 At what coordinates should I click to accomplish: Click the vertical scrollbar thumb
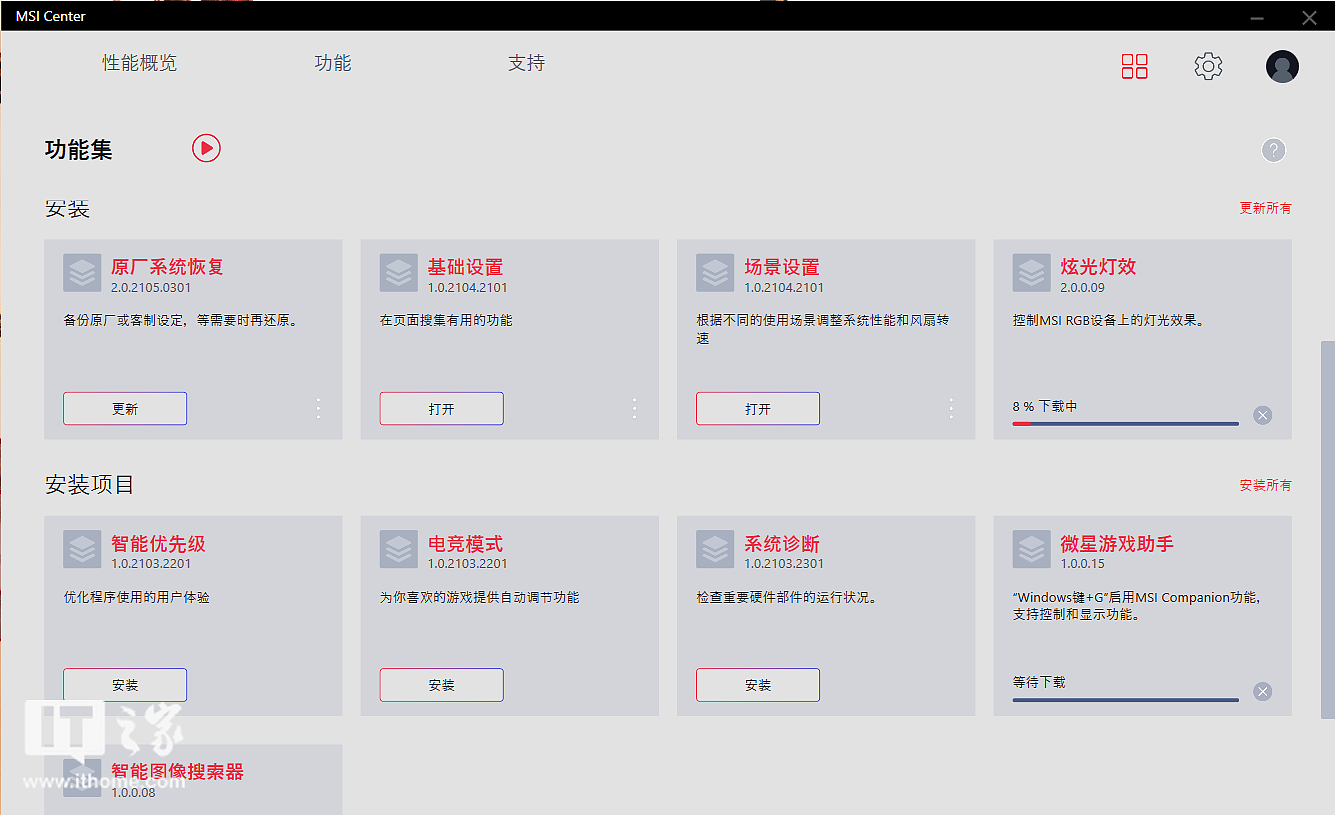tap(1327, 530)
